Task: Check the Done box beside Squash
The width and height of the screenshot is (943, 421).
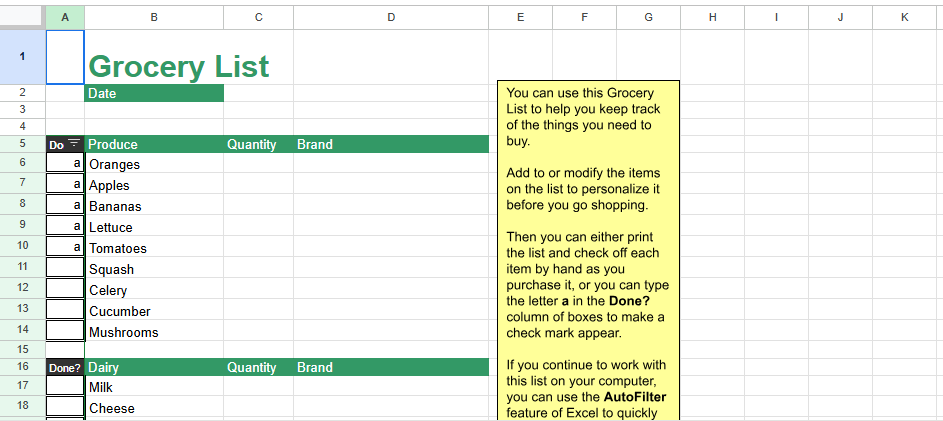Action: pyautogui.click(x=65, y=269)
